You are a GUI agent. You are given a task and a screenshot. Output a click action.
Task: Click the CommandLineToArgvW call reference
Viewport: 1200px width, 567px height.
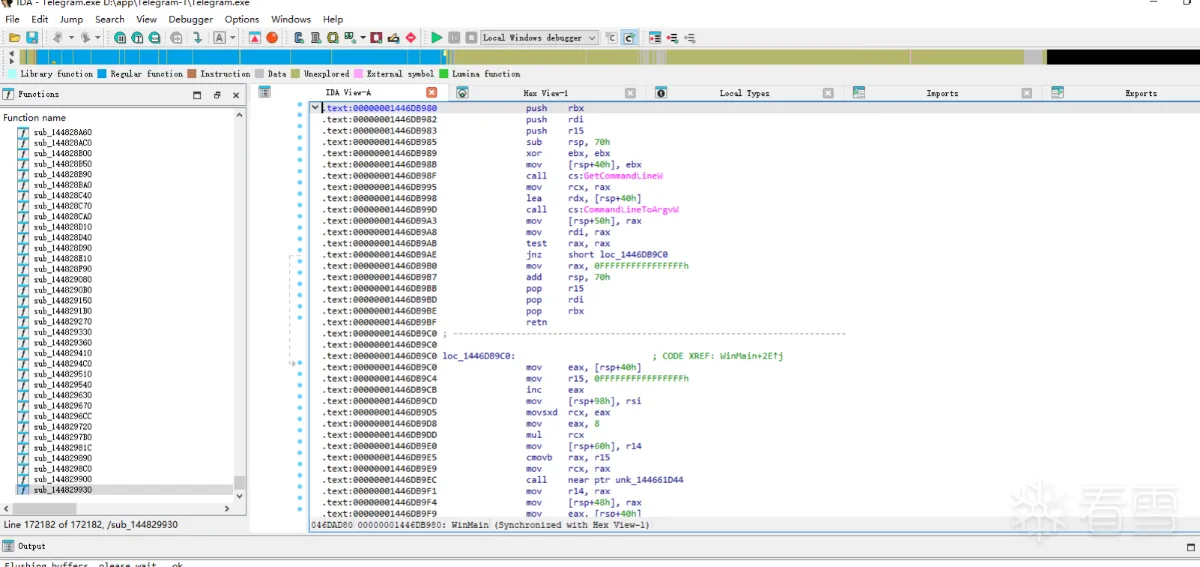630,210
